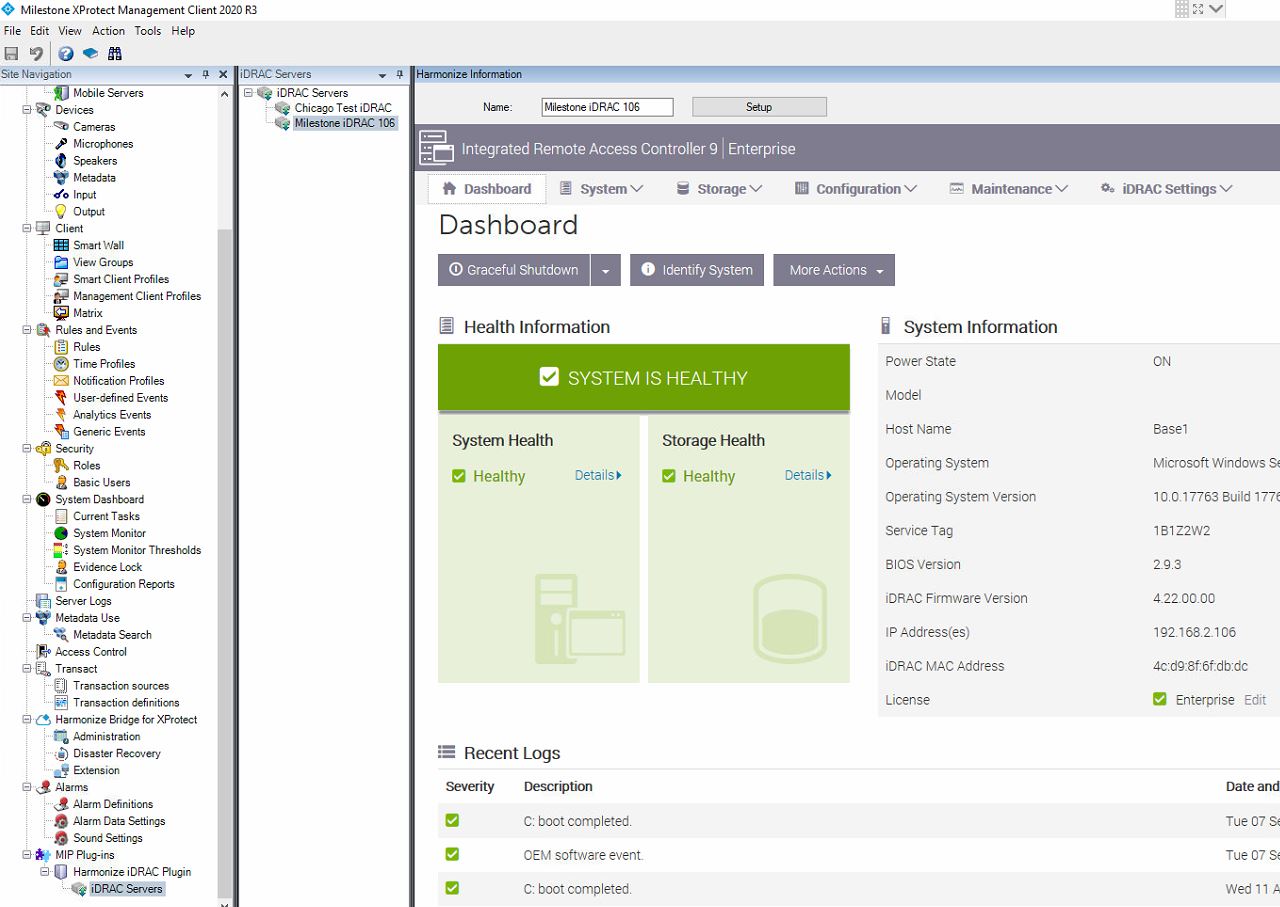
Task: Collapse the MIP Plug-ins node
Action: [x=27, y=856]
